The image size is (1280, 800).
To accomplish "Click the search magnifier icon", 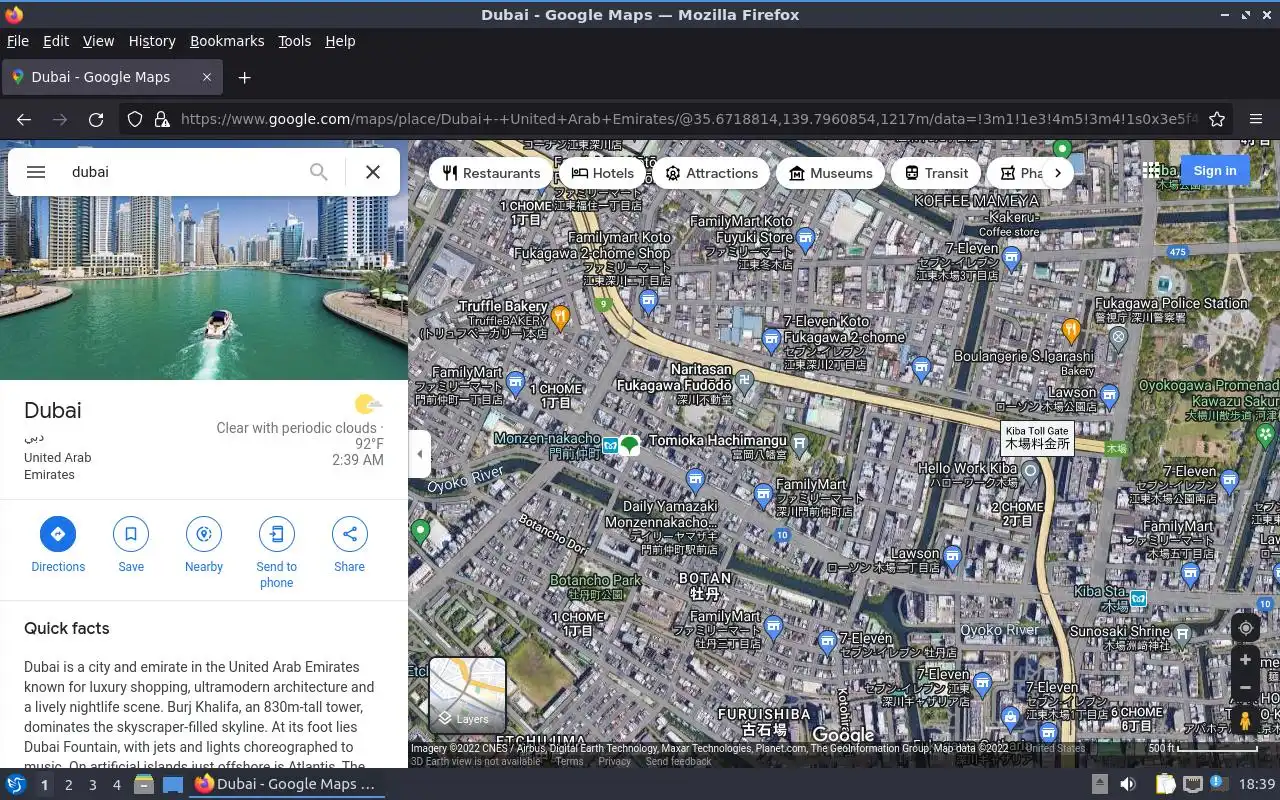I will [x=318, y=172].
